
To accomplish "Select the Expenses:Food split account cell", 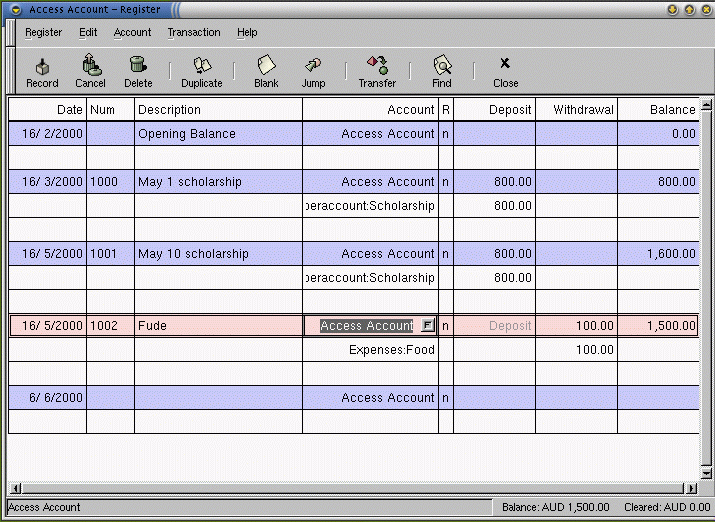I will click(370, 350).
